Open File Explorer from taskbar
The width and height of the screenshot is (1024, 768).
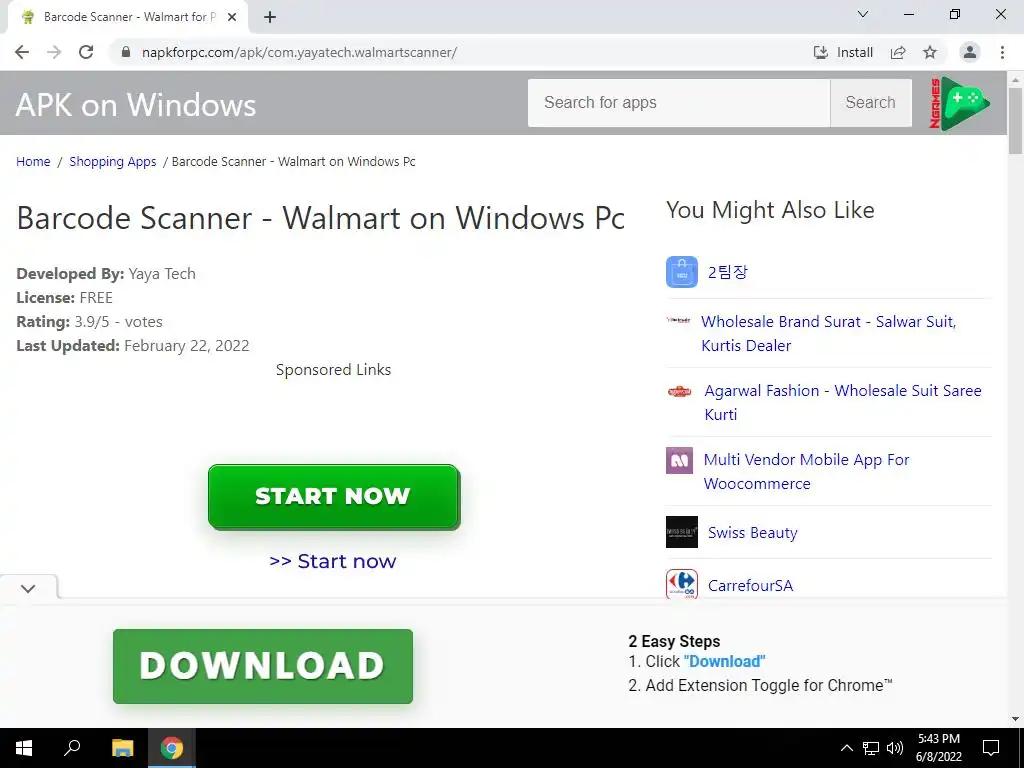click(122, 748)
